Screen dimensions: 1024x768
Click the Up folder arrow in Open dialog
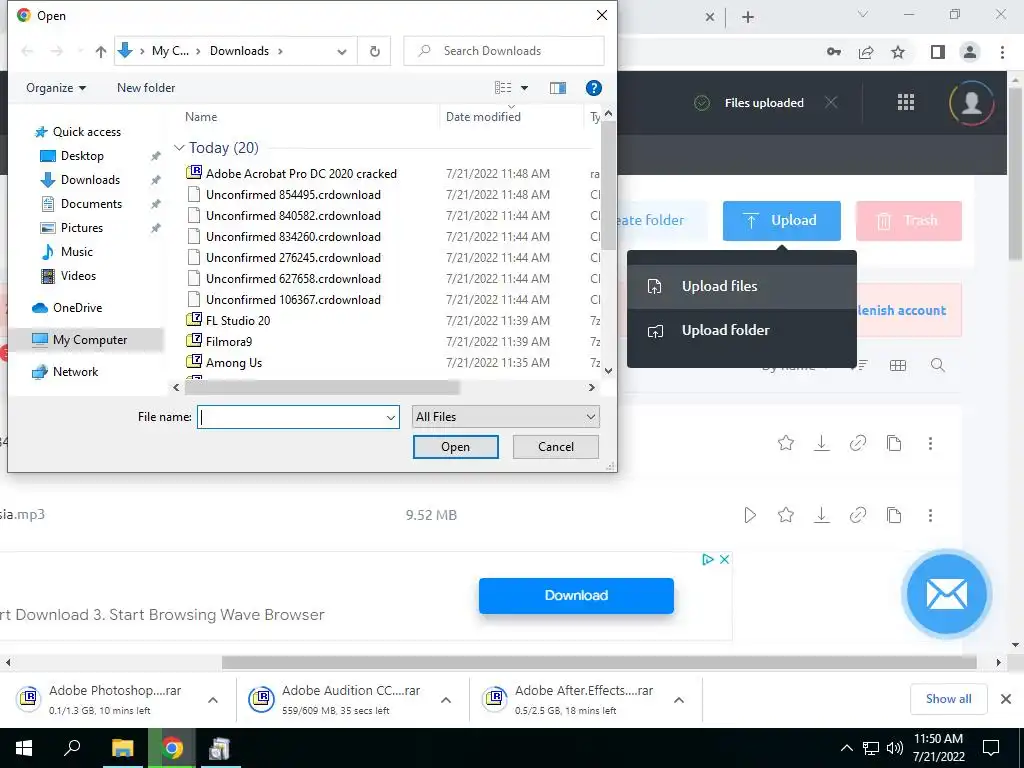click(100, 51)
